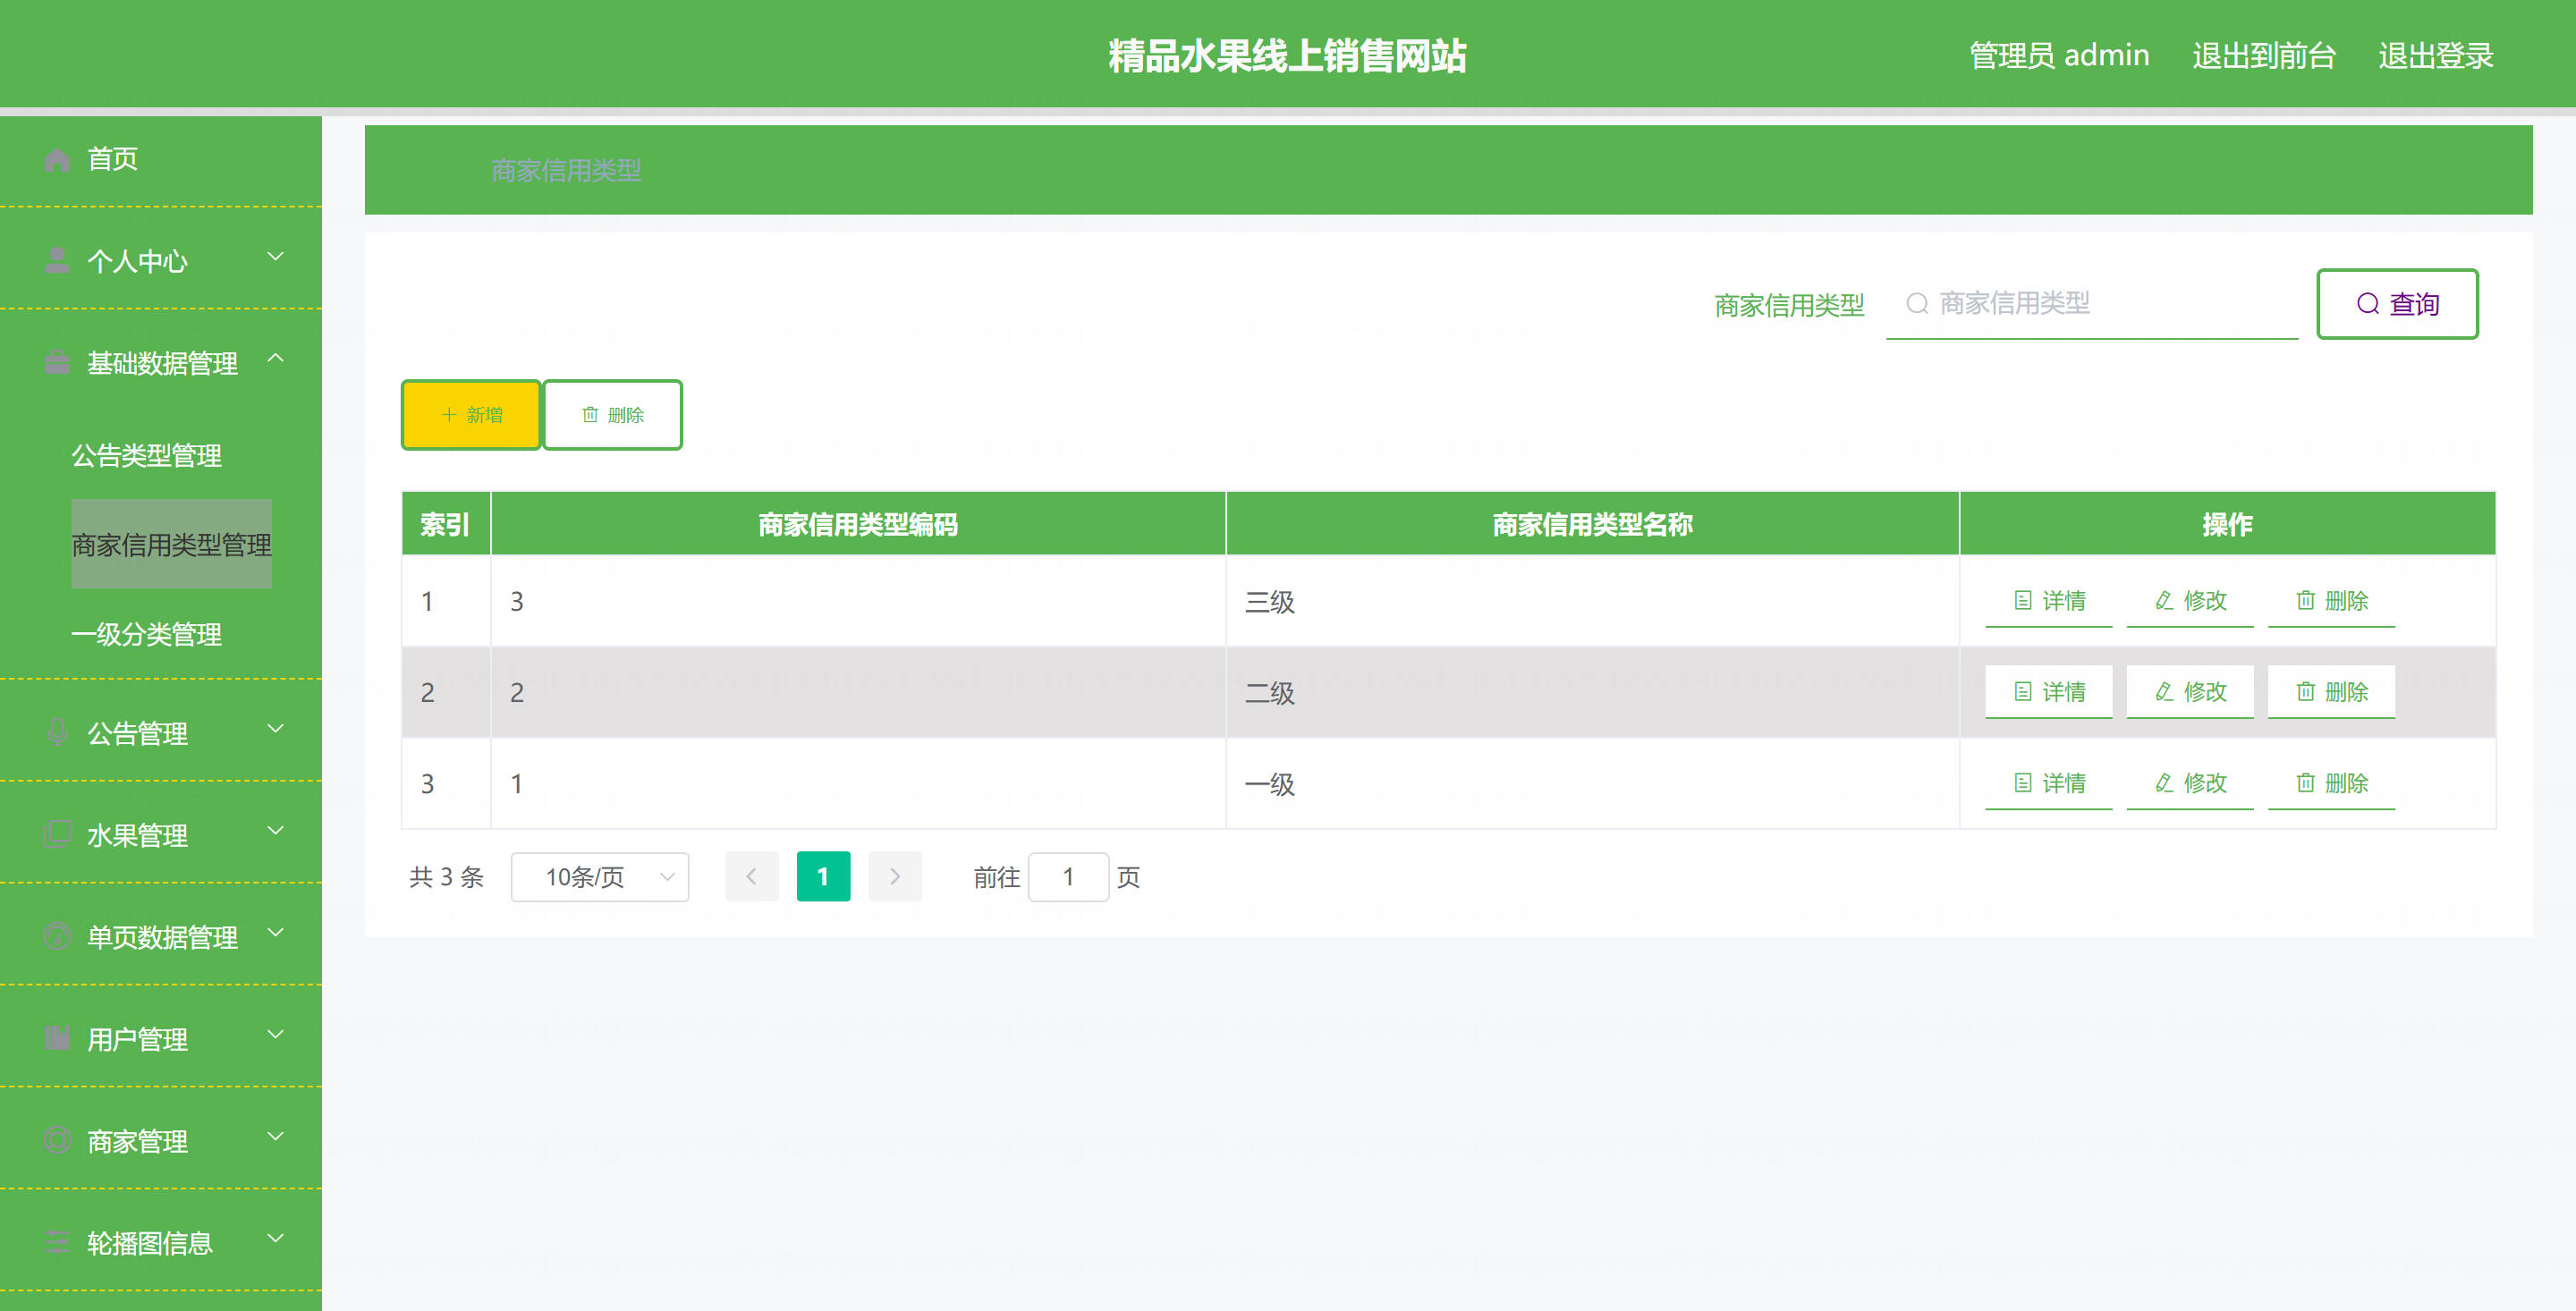The height and width of the screenshot is (1311, 2576).
Task: Click 退出登录 link in header
Action: coord(2435,55)
